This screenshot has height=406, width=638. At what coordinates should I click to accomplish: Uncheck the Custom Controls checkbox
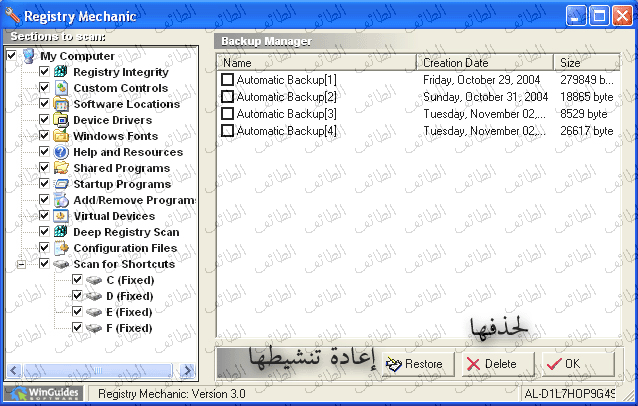(44, 87)
